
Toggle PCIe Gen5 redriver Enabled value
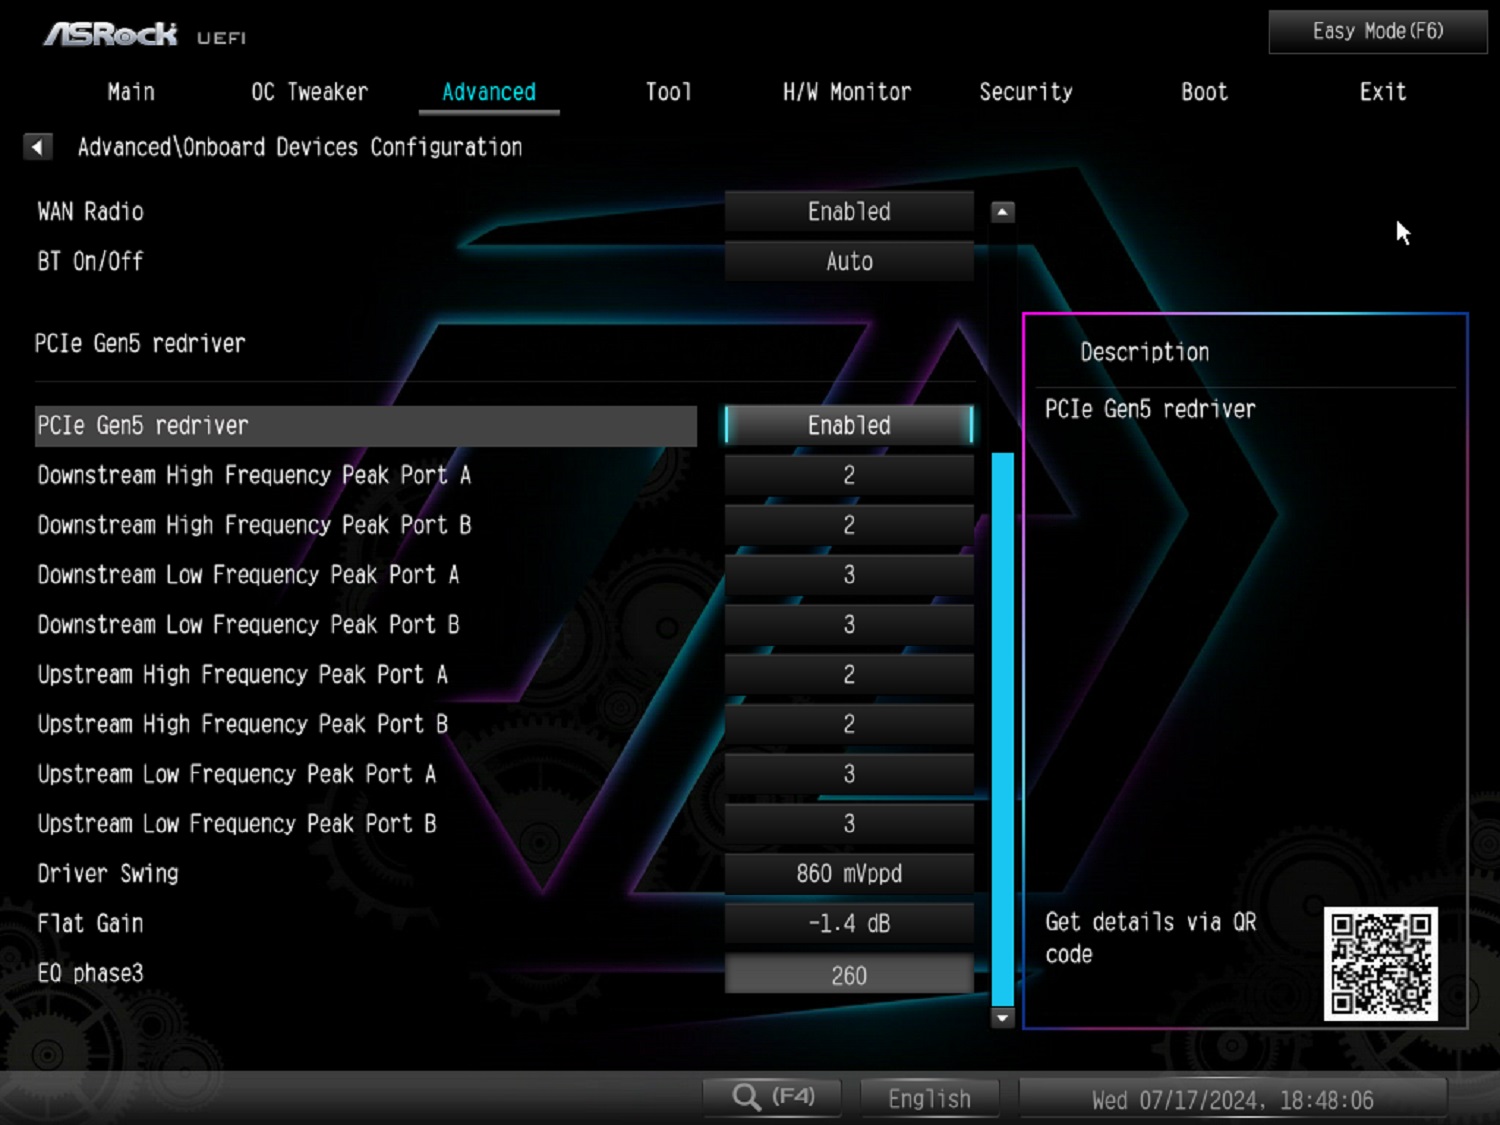(849, 425)
